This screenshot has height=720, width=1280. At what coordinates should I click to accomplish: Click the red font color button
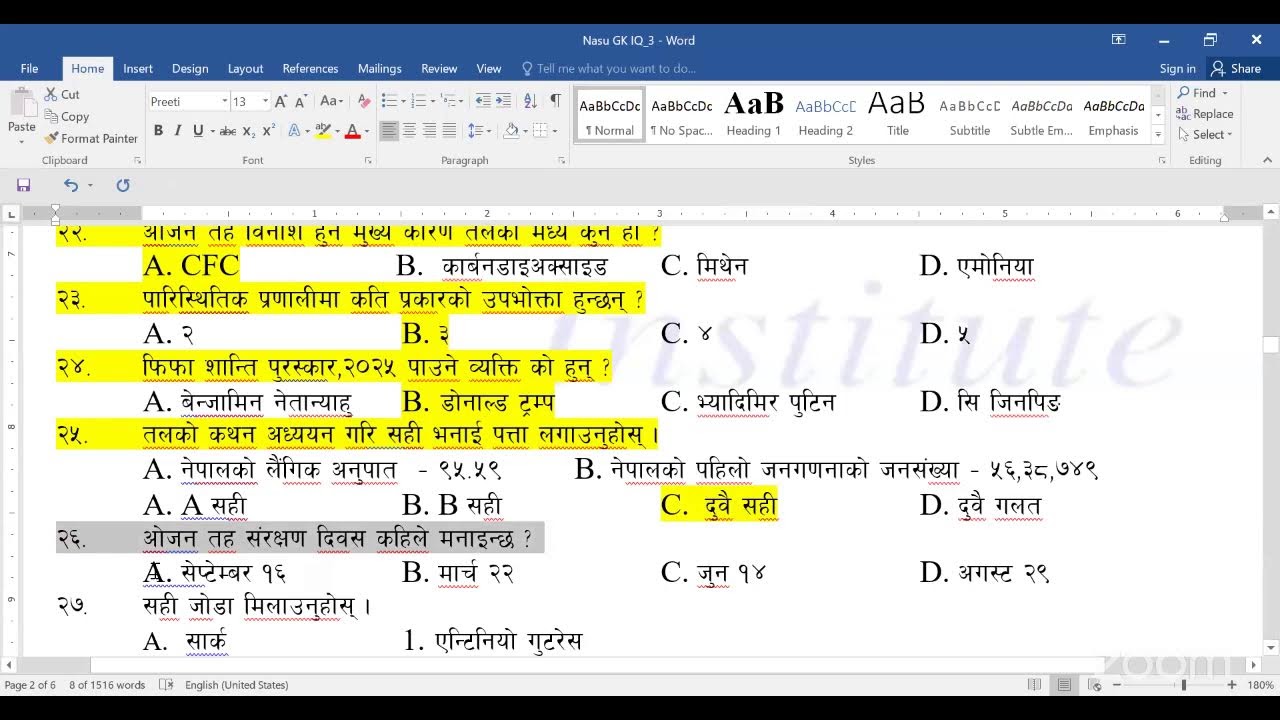point(352,131)
